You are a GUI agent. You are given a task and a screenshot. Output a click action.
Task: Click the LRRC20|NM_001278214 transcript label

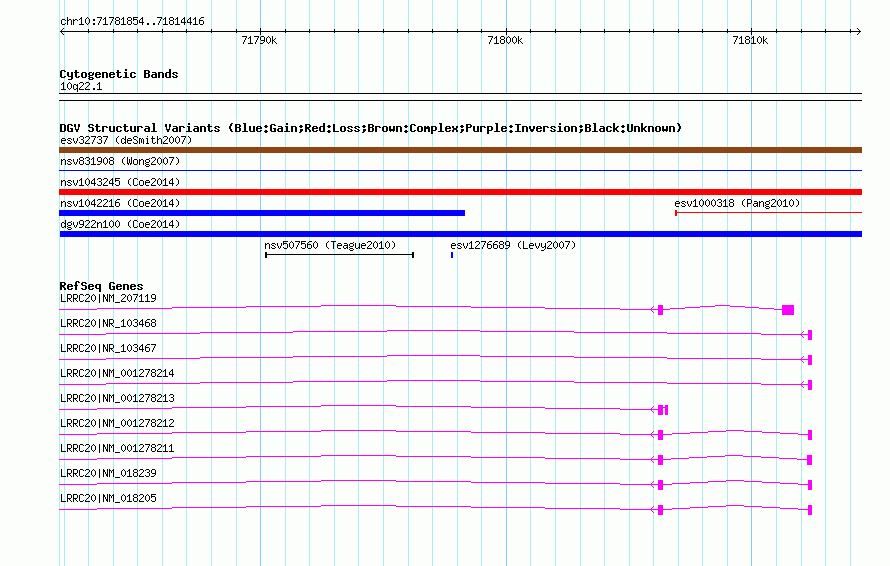point(117,374)
